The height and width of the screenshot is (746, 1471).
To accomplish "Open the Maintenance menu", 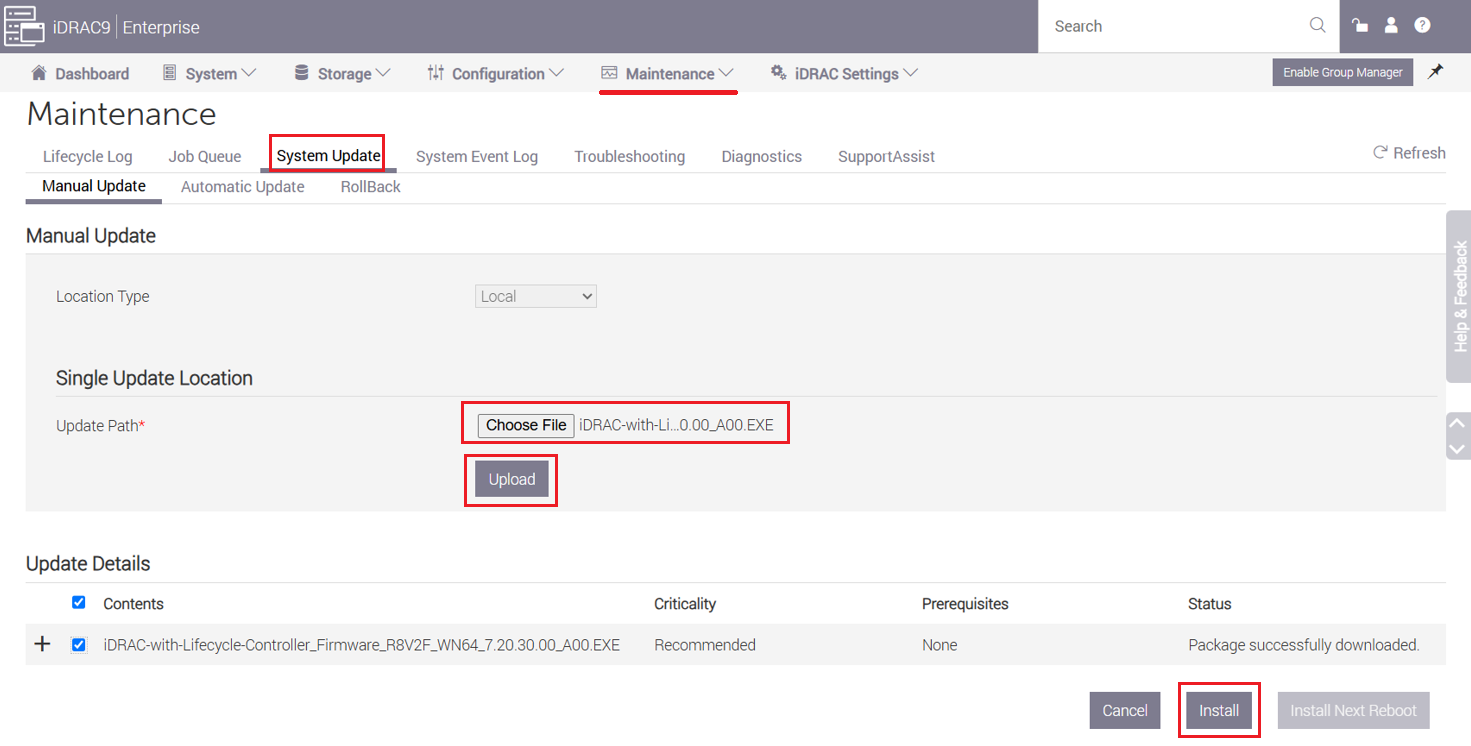I will coord(668,74).
